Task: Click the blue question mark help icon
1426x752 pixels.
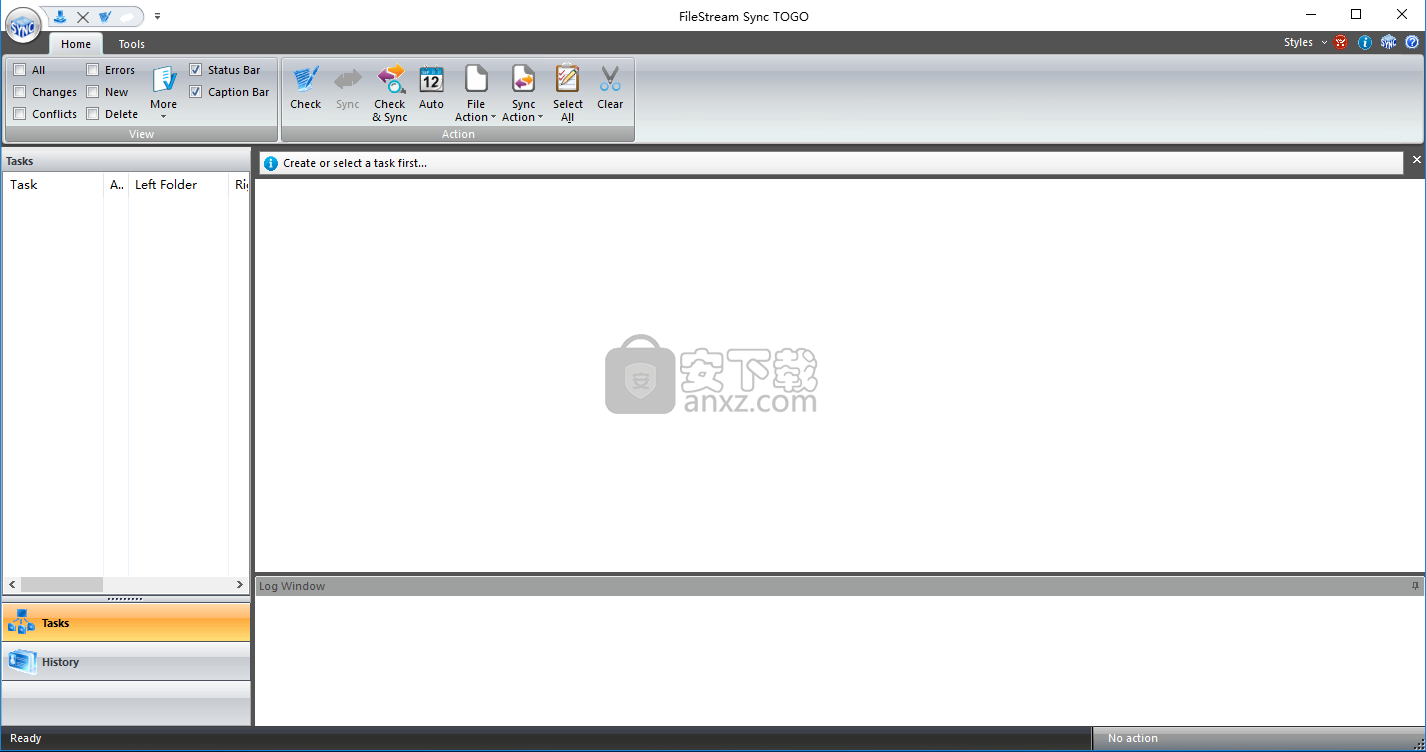Action: (1412, 42)
